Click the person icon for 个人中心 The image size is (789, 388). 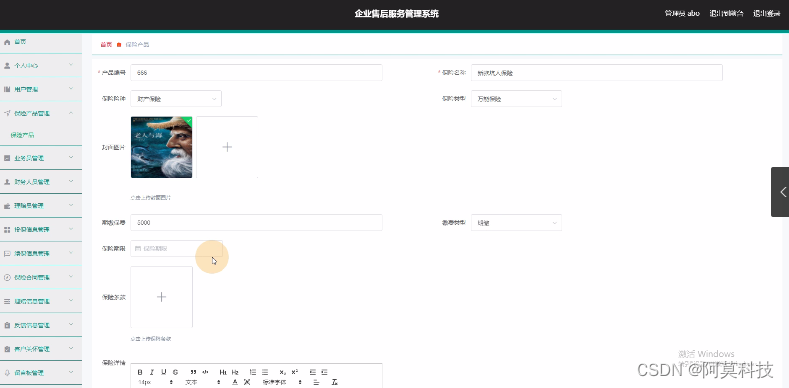[x=7, y=65]
